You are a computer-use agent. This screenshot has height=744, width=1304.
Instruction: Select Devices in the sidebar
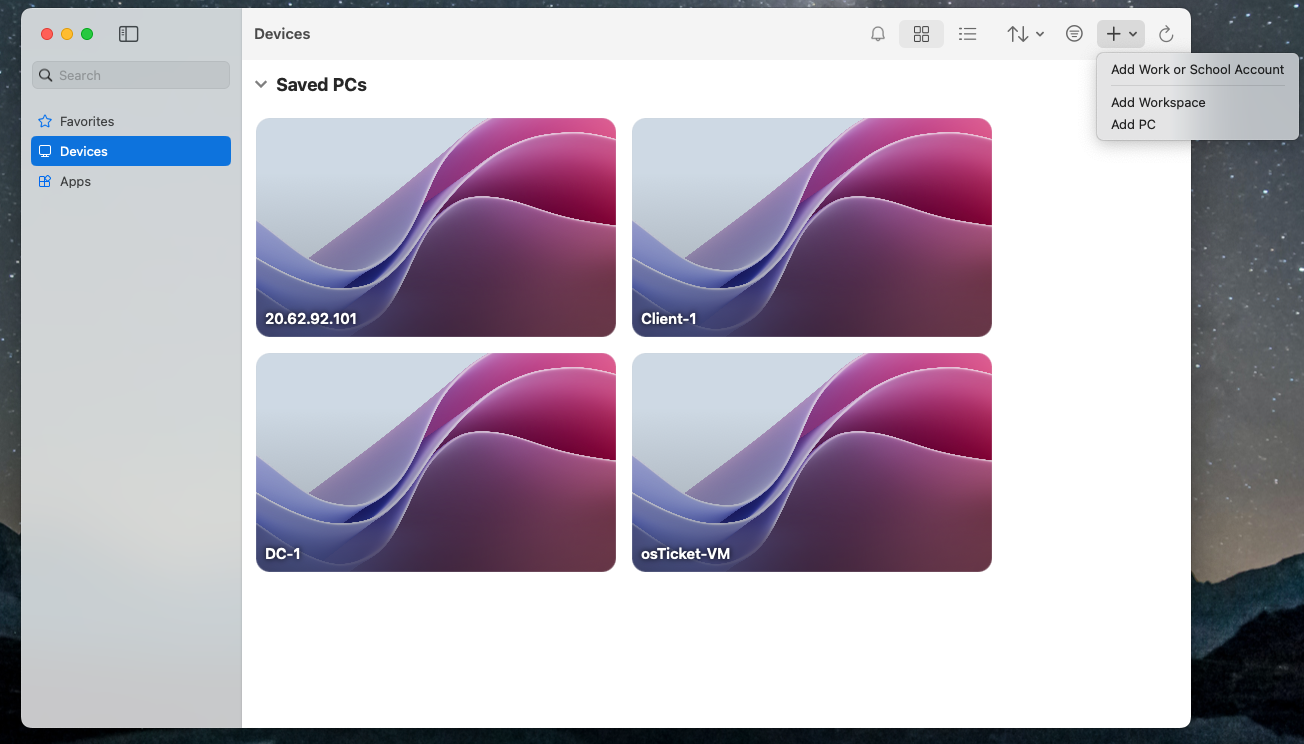131,151
